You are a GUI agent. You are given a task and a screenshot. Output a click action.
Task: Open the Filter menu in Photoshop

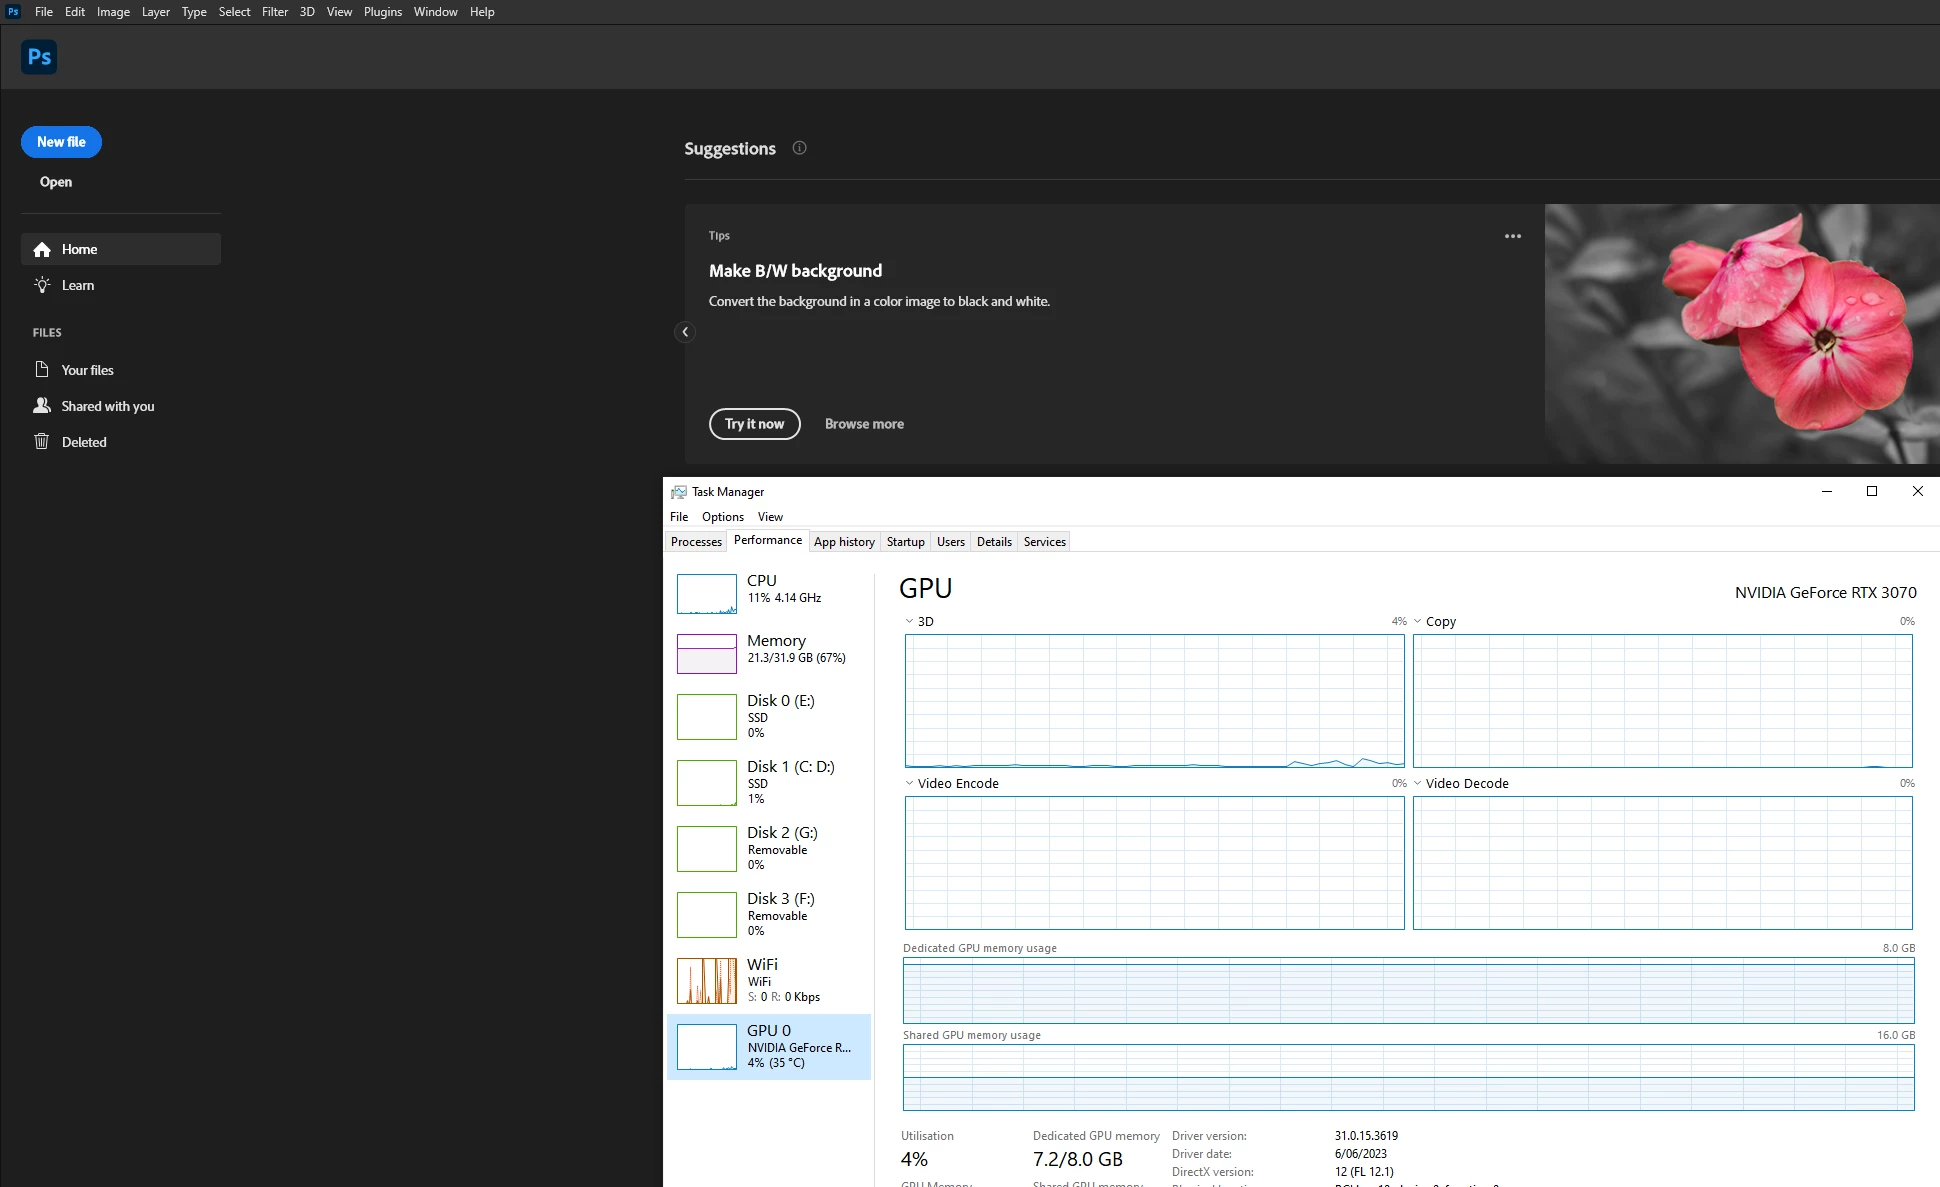click(274, 12)
